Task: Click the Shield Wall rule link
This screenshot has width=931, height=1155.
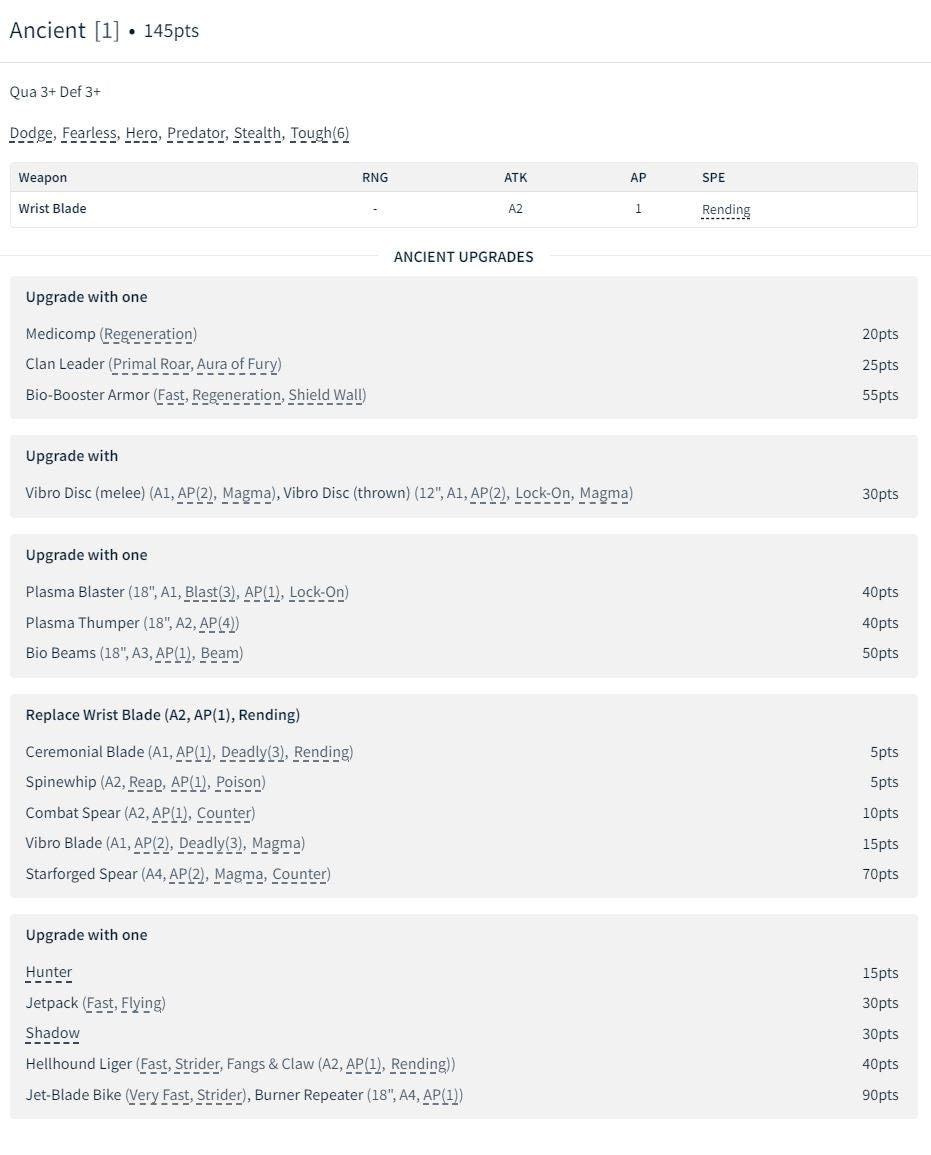Action: (325, 395)
